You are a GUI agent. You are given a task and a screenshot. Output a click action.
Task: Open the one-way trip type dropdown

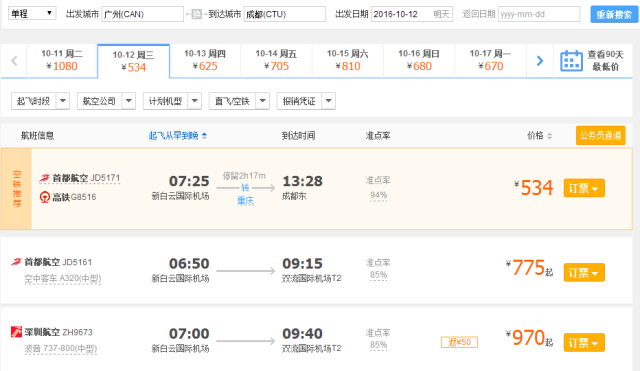coord(32,13)
